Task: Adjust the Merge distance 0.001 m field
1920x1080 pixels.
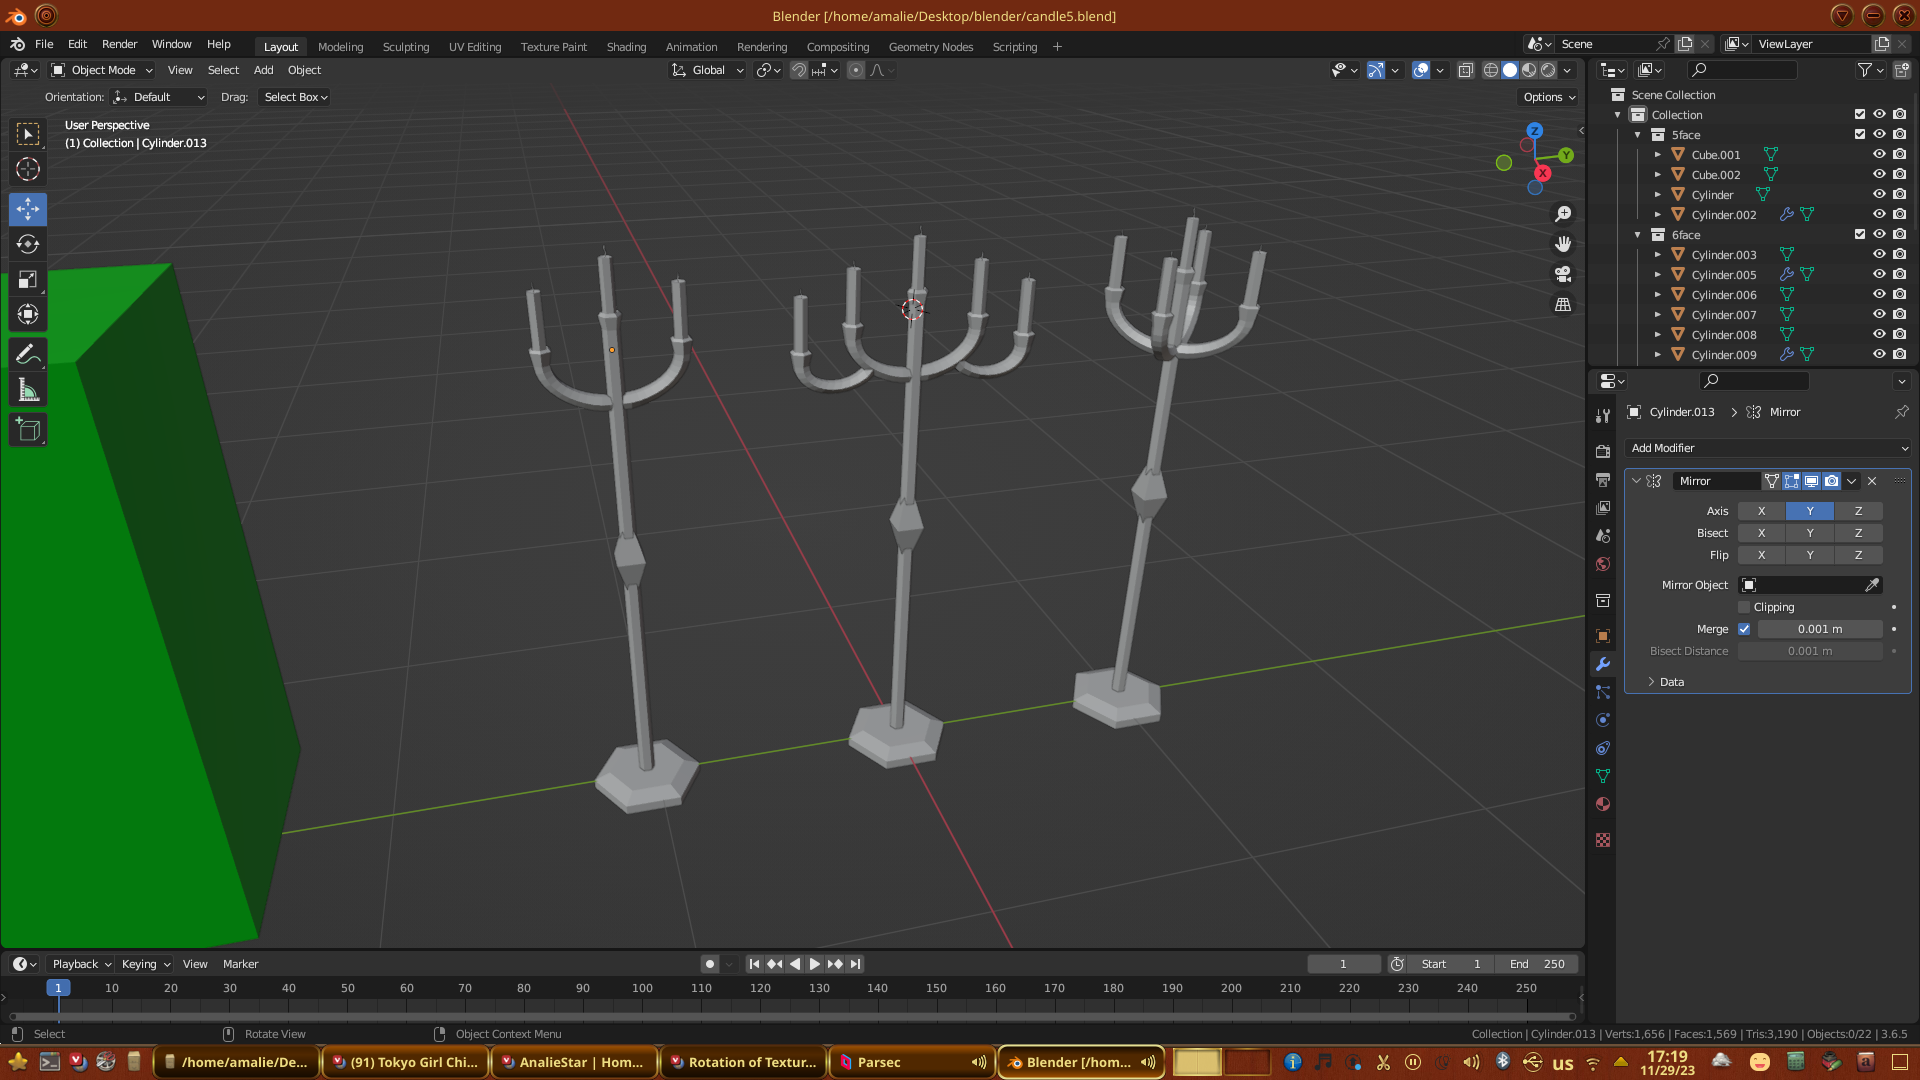Action: (x=1819, y=629)
